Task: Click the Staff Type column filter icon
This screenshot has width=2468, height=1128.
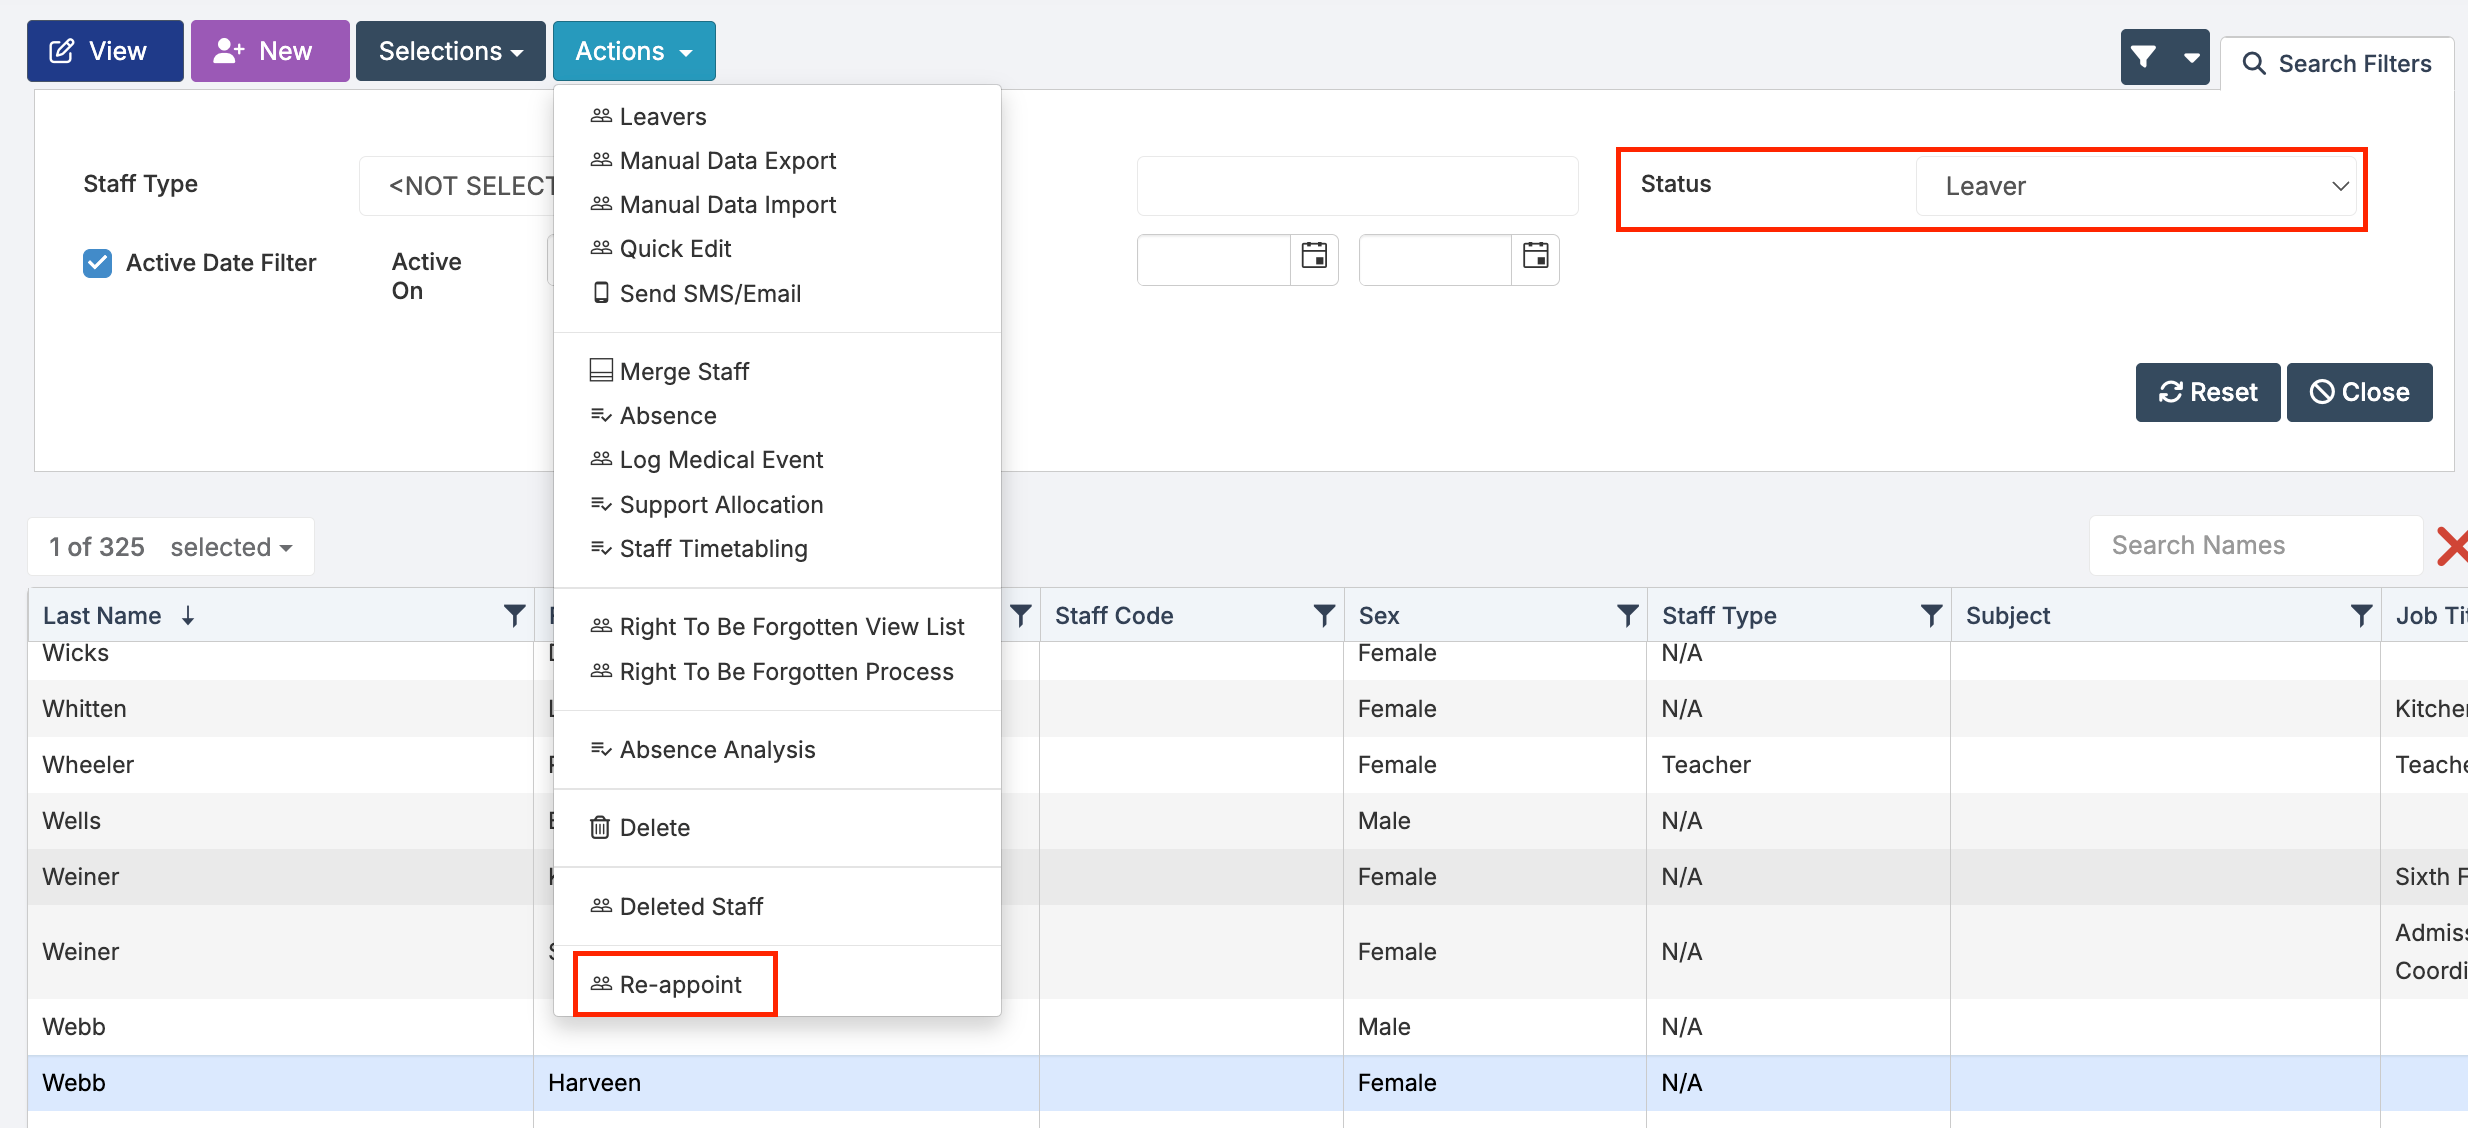Action: 1931,616
